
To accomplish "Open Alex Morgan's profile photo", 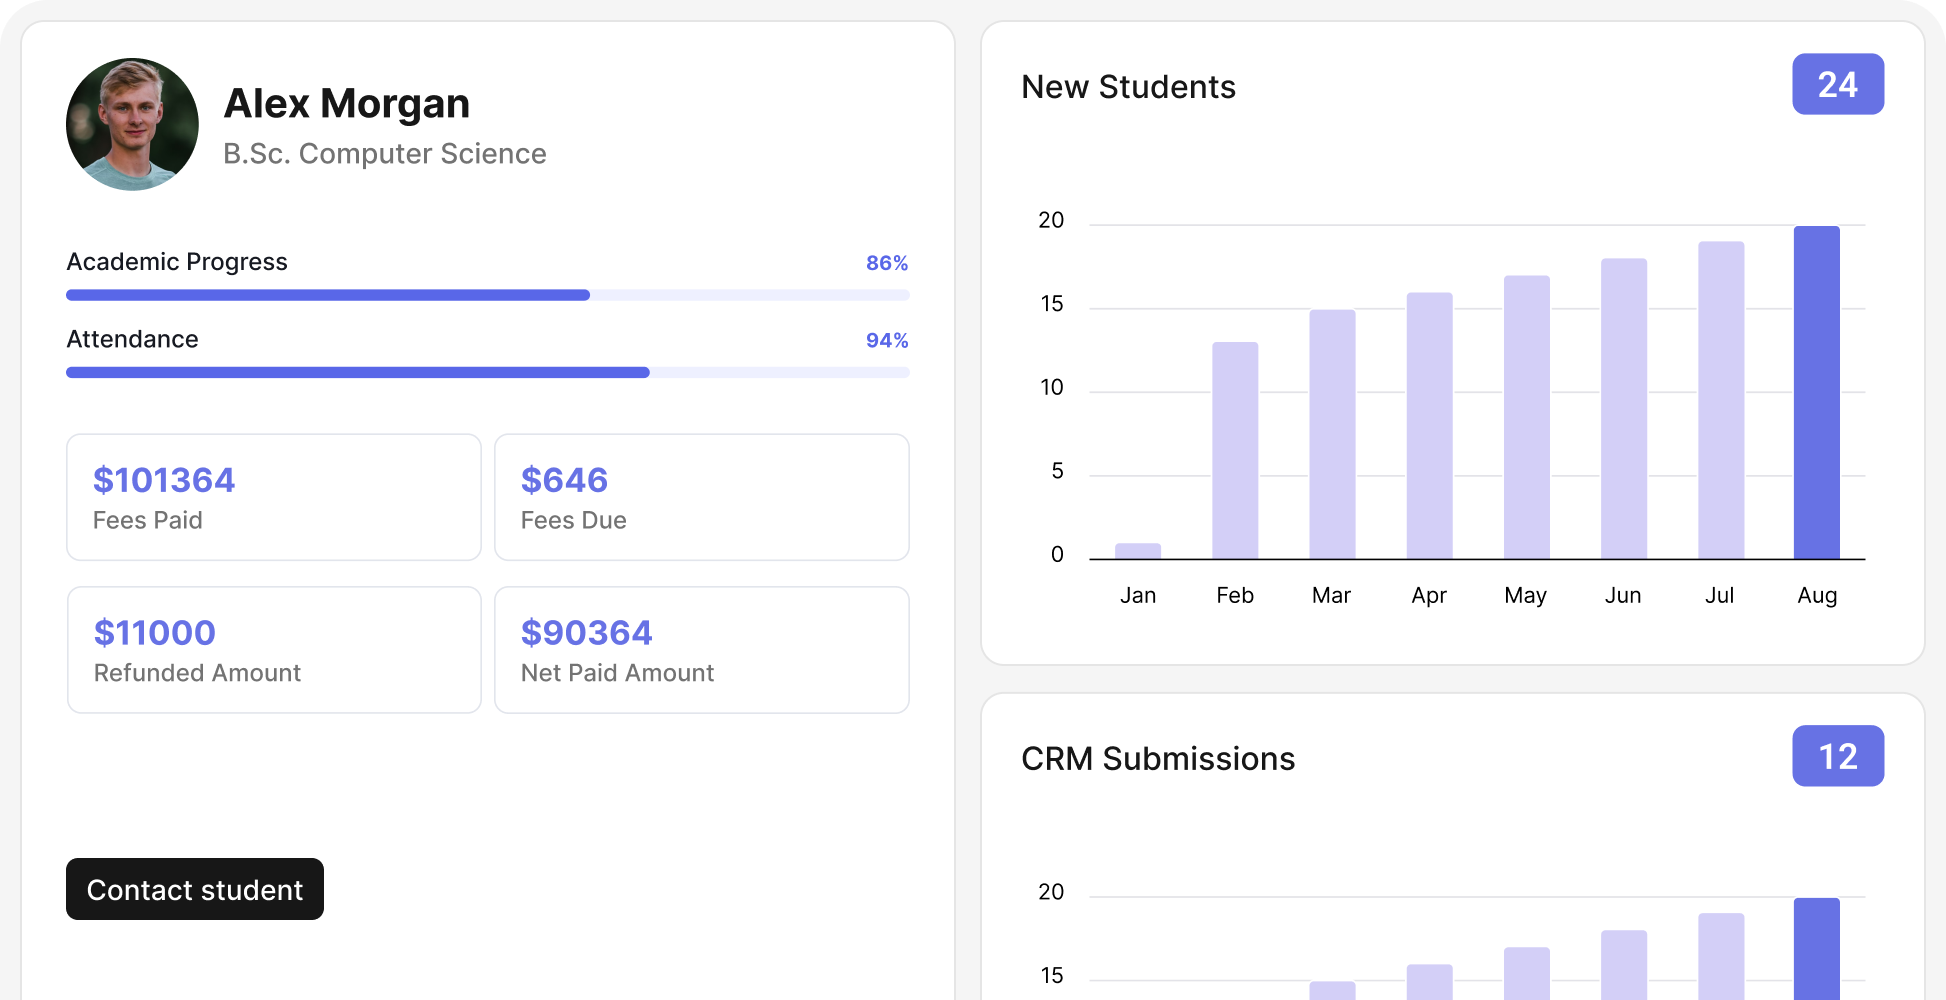I will pyautogui.click(x=132, y=124).
